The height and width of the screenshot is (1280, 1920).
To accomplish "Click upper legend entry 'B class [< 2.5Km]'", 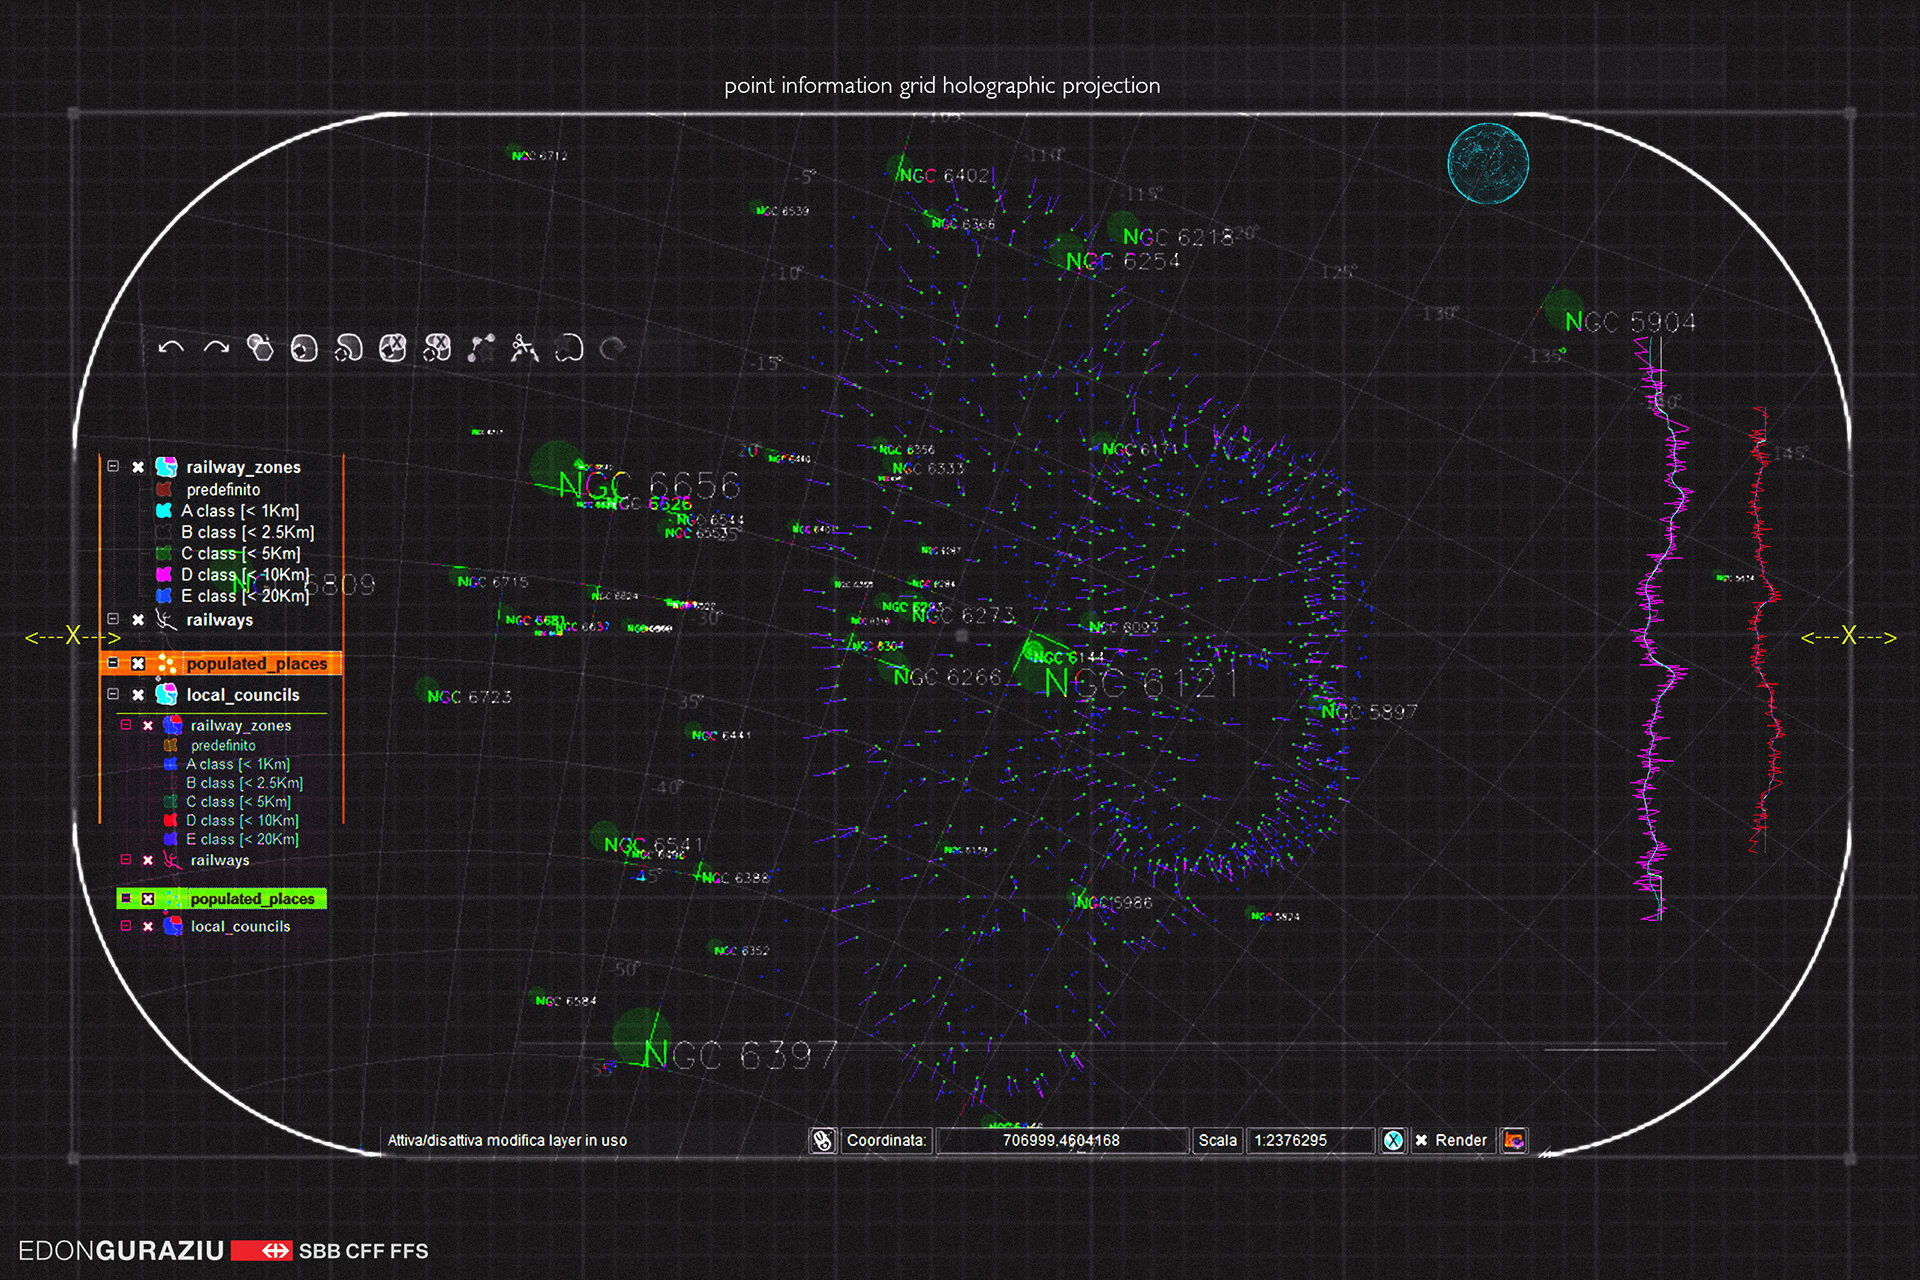I will click(248, 532).
